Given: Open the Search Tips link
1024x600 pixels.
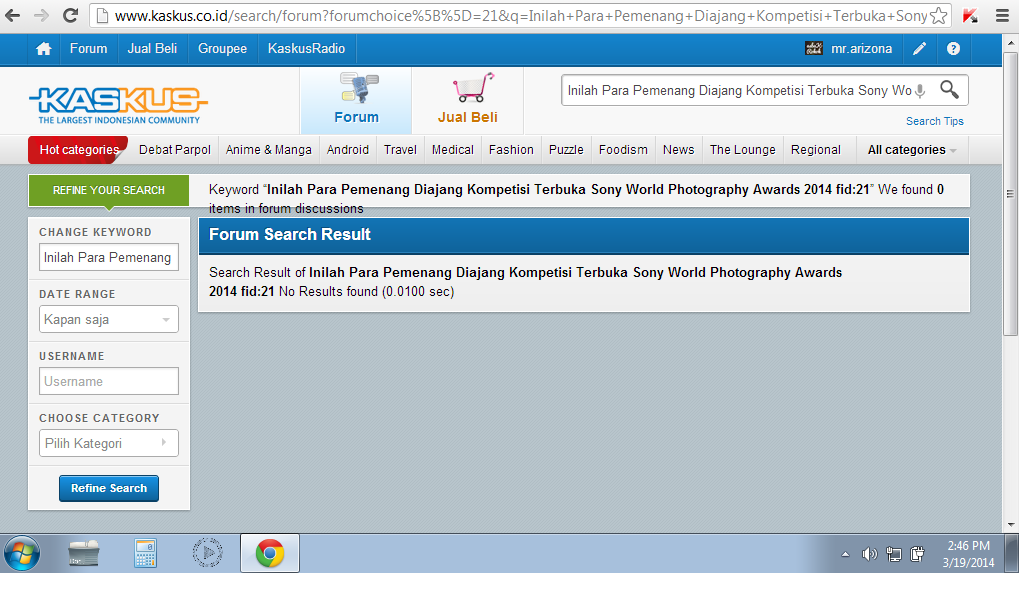Looking at the screenshot, I should pyautogui.click(x=935, y=121).
